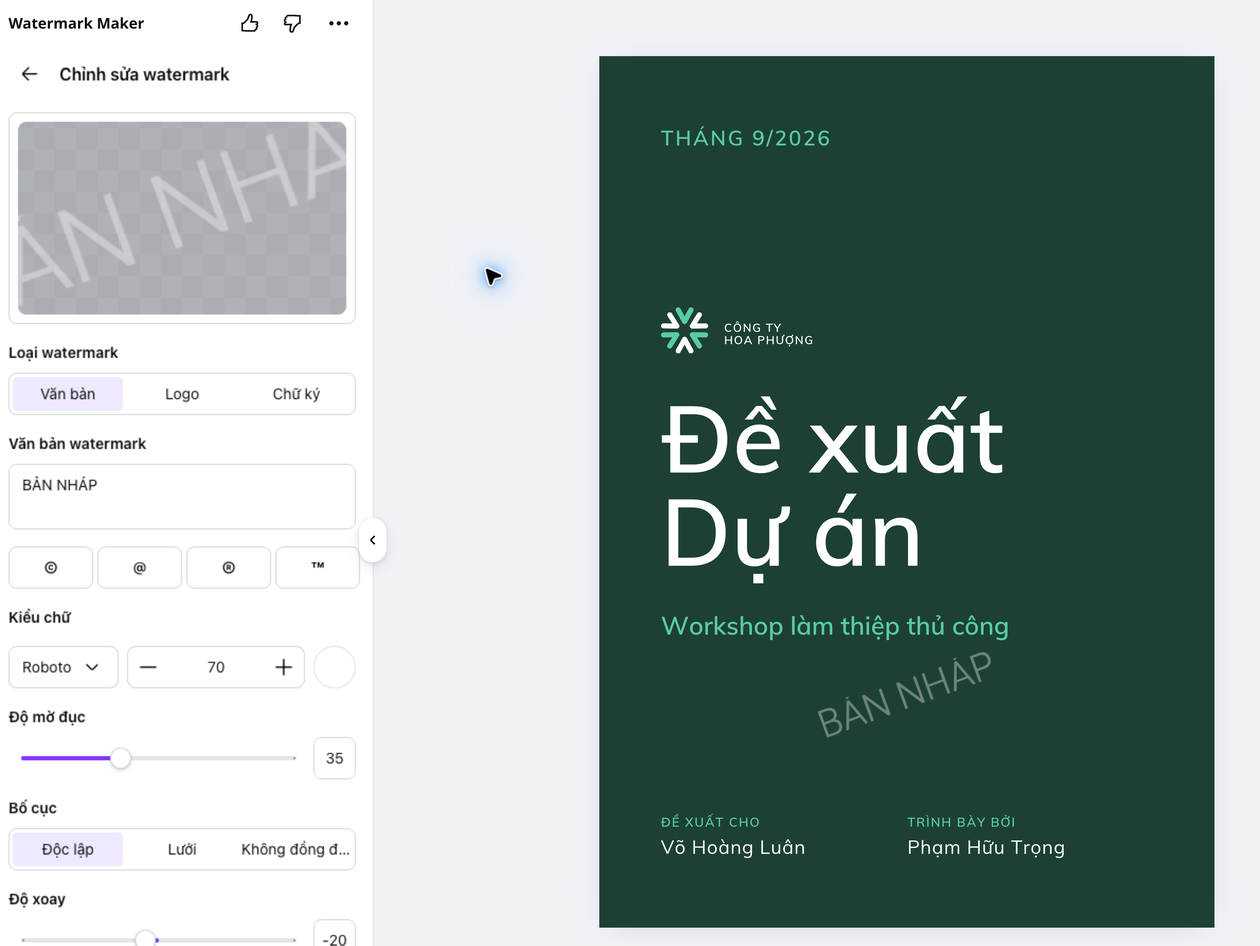Click the ĐỀ XUẤT CHO label
The height and width of the screenshot is (946, 1260).
710,822
